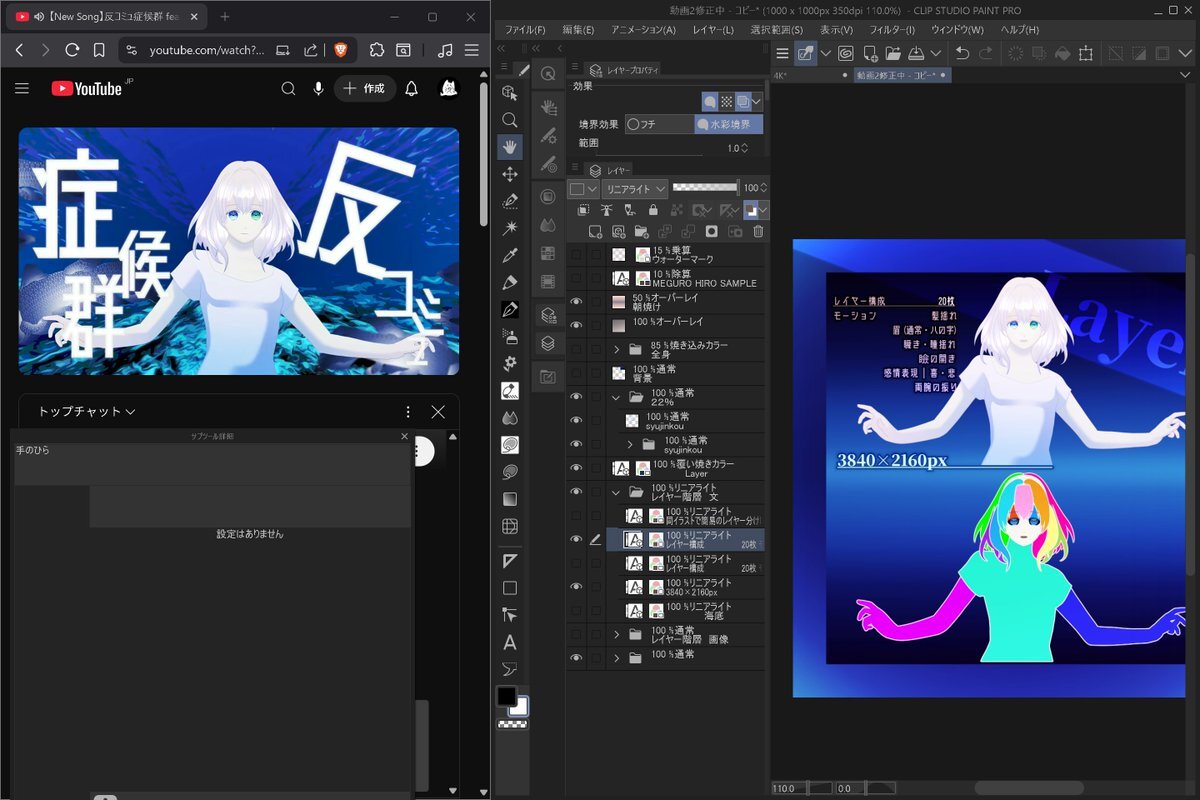Select the Auto Select magic wand tool
The width and height of the screenshot is (1200, 800).
coord(510,228)
